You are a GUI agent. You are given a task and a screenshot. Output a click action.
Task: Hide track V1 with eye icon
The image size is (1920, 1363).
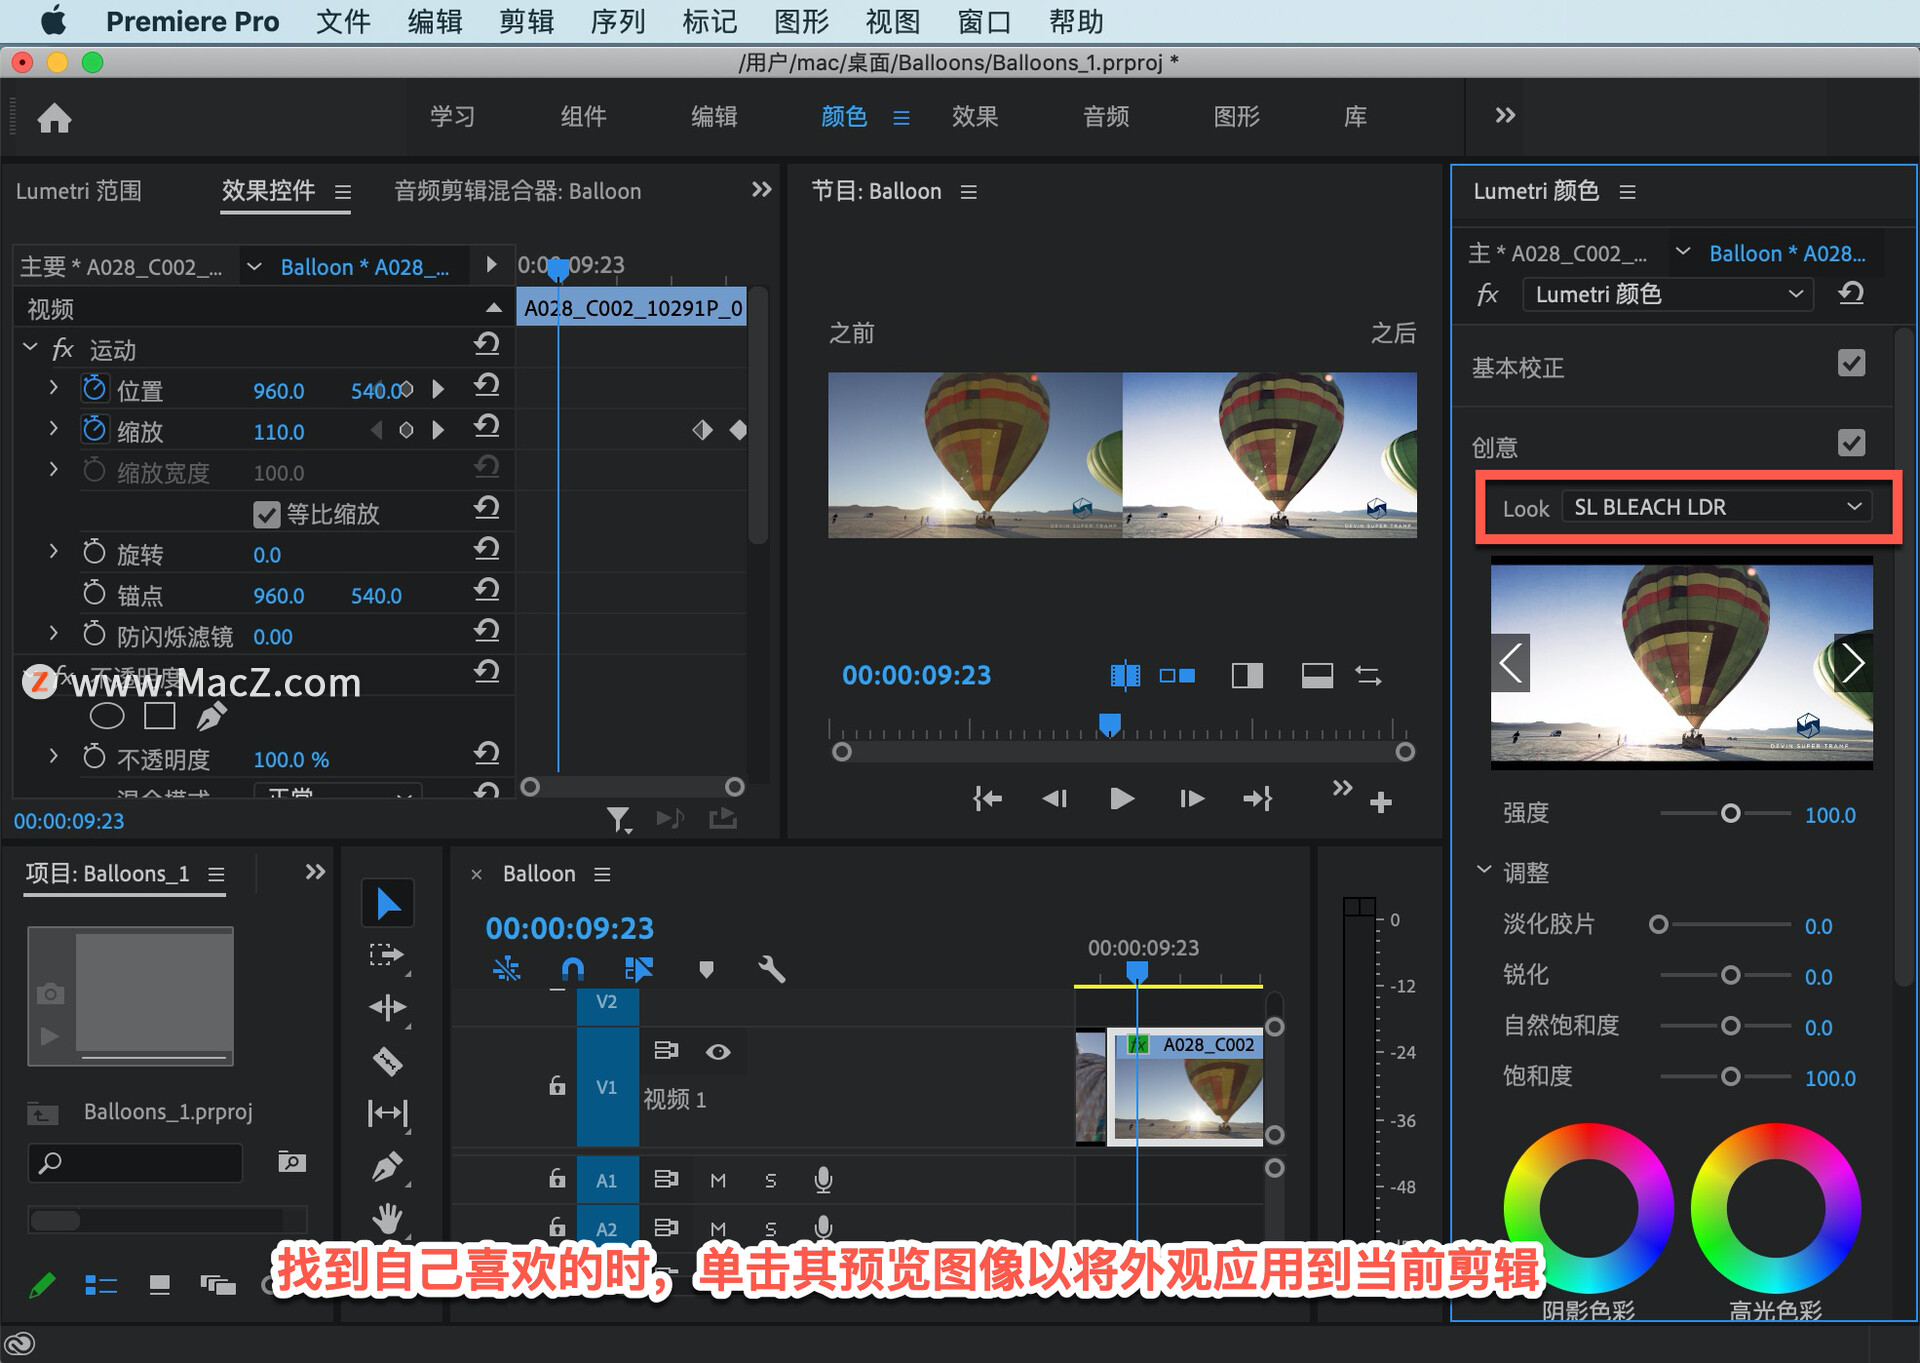tap(718, 1051)
